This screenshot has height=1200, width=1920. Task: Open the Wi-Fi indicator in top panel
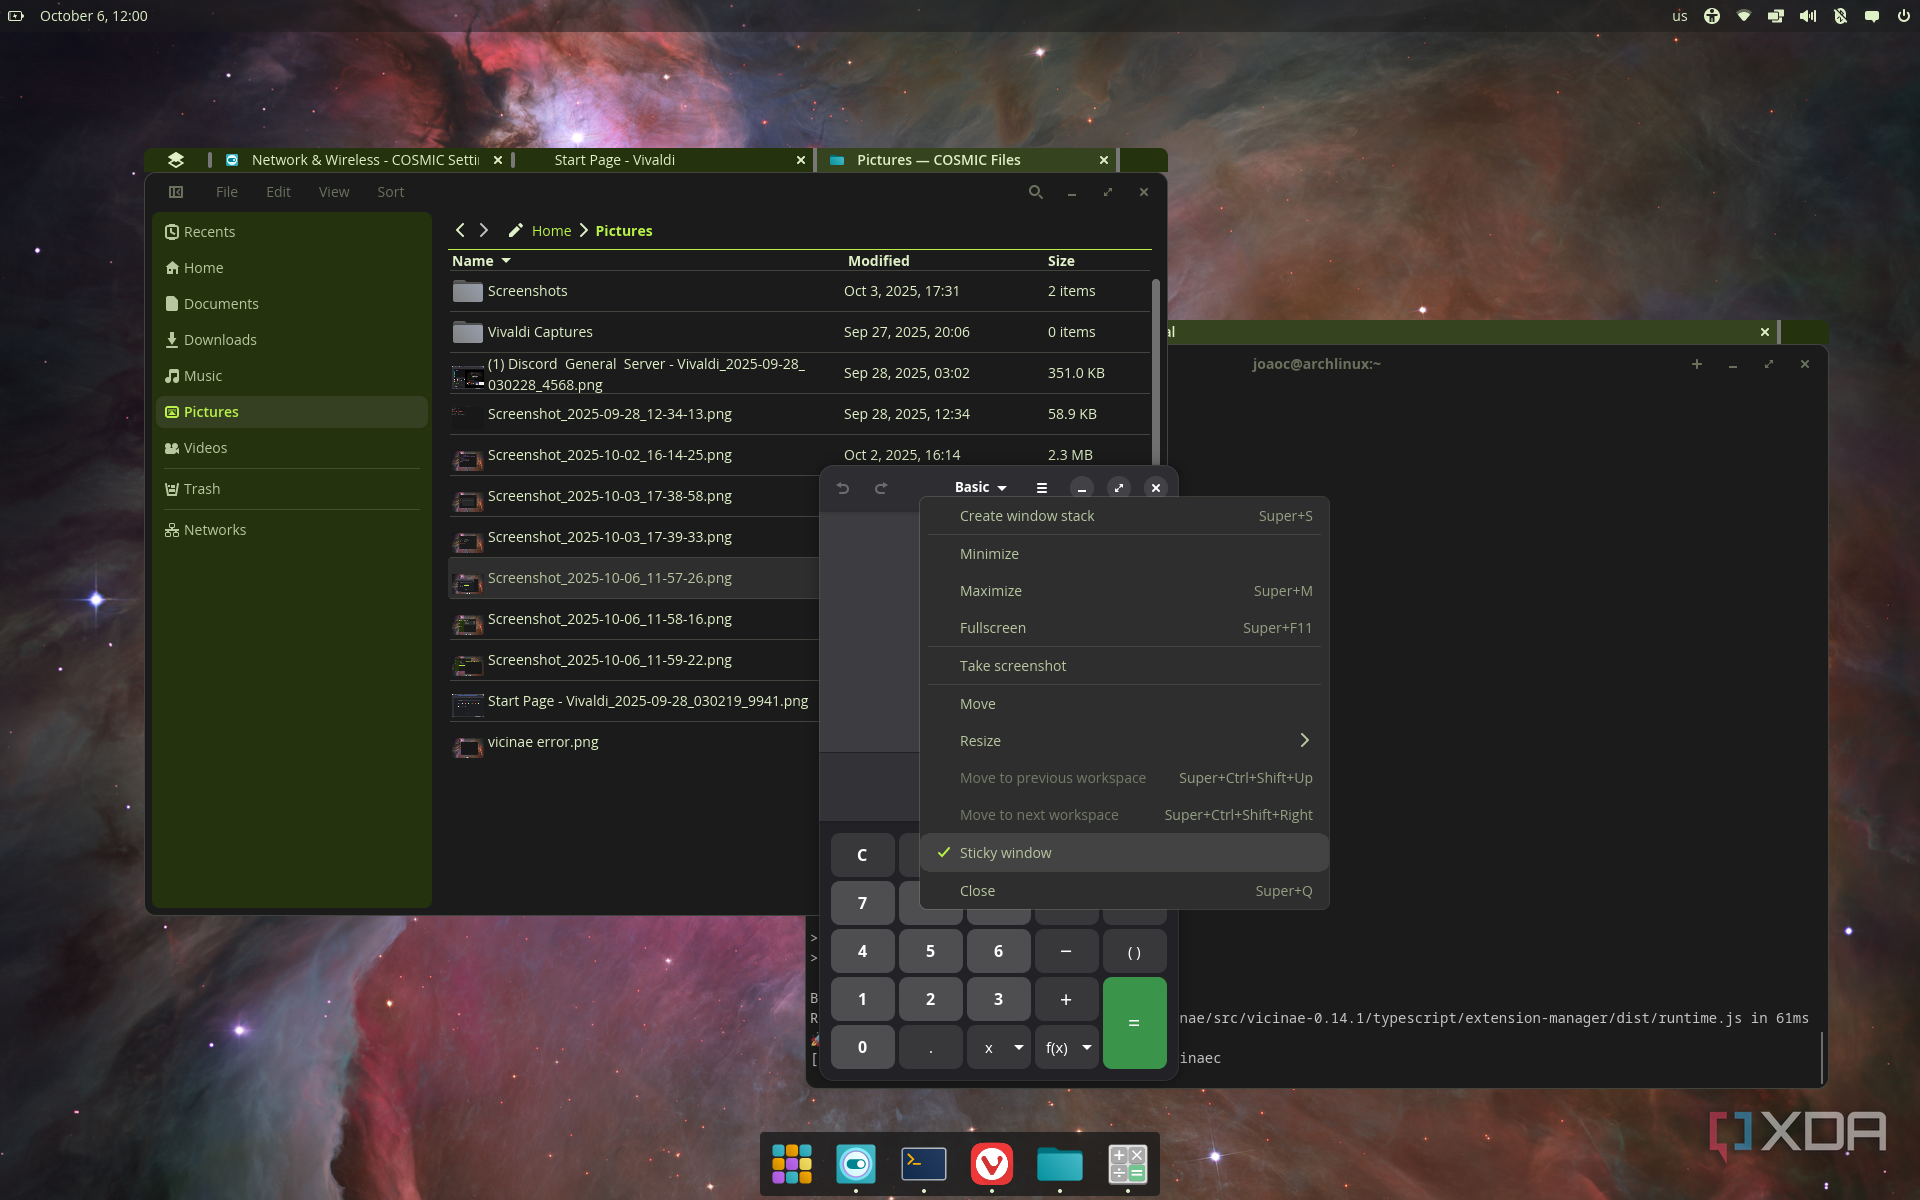1744,16
